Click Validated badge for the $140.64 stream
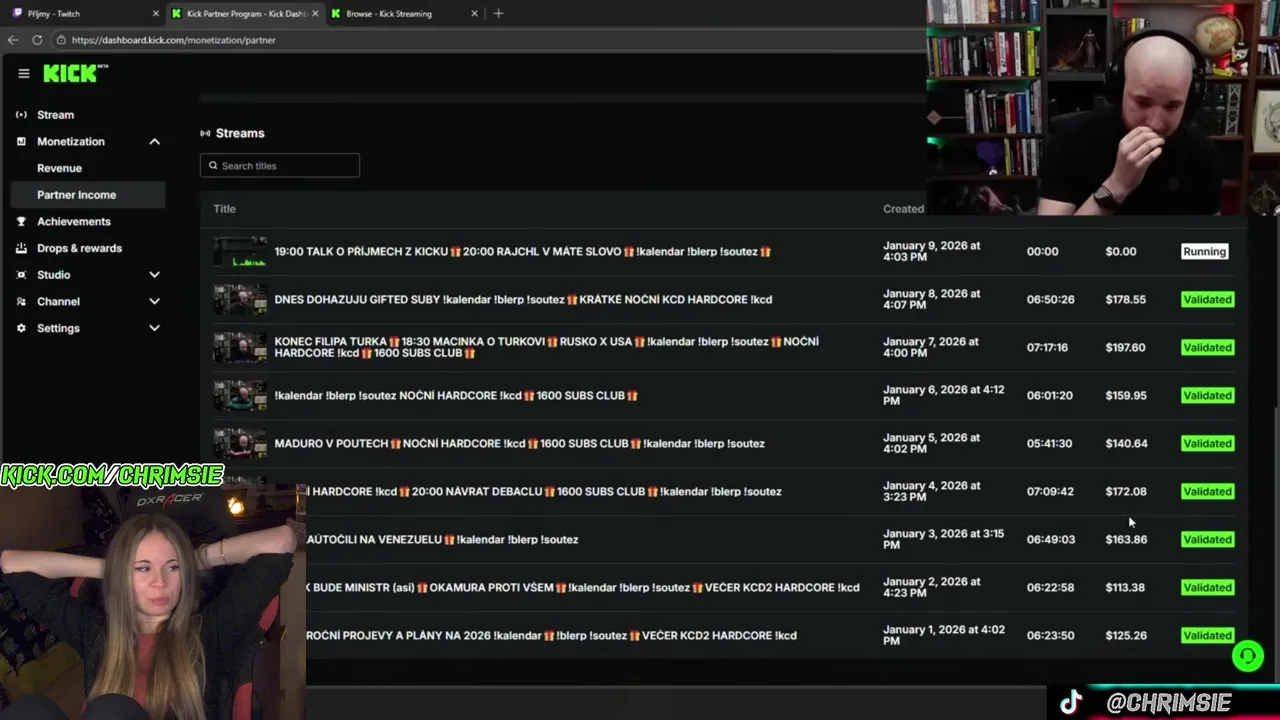Image resolution: width=1280 pixels, height=720 pixels. click(1207, 444)
